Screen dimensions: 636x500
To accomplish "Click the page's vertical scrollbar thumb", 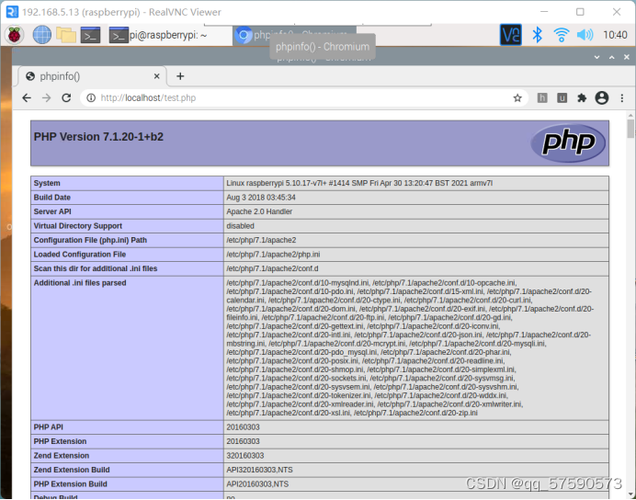I will coord(630,129).
